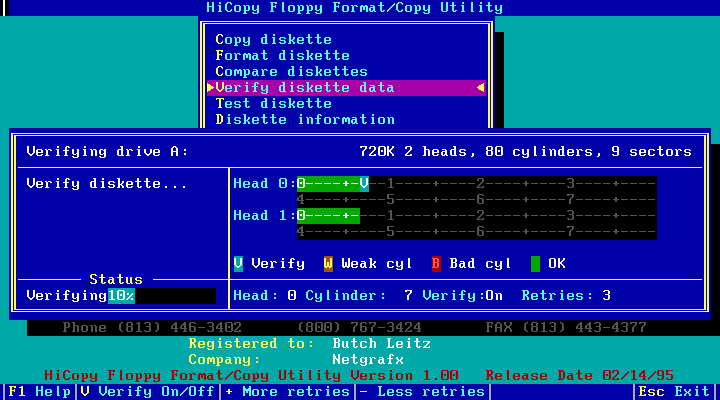Click cylinder marker 3 on Head 0 first row
The height and width of the screenshot is (400, 720).
click(x=571, y=184)
